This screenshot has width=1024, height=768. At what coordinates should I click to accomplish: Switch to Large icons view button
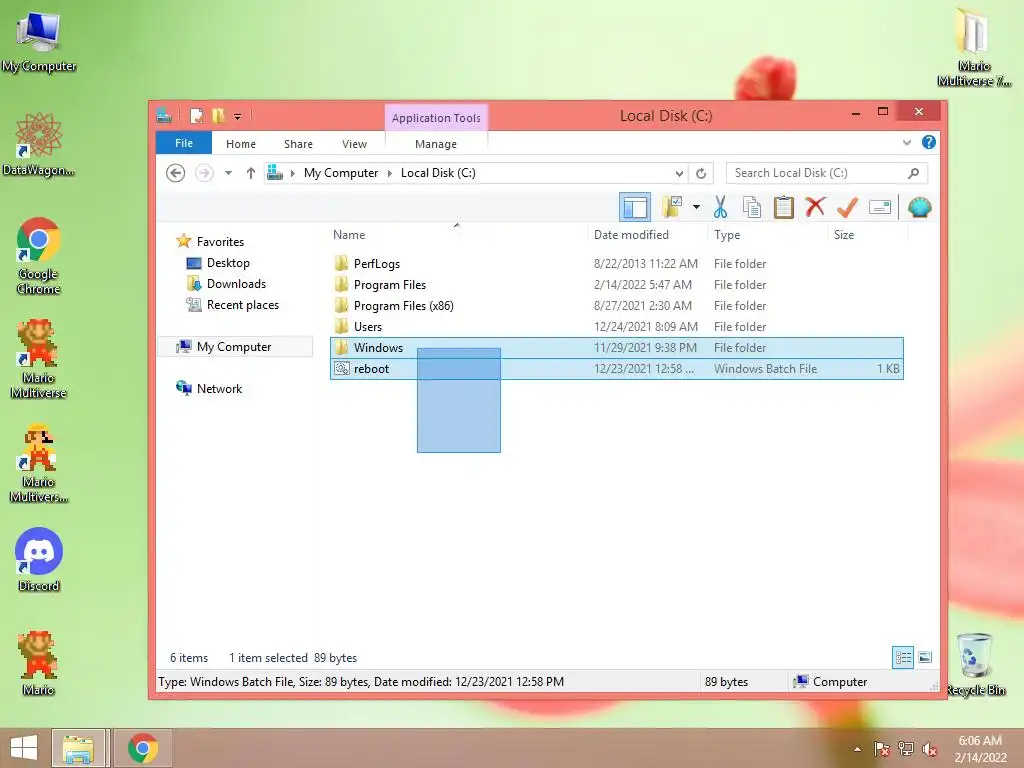[925, 657]
